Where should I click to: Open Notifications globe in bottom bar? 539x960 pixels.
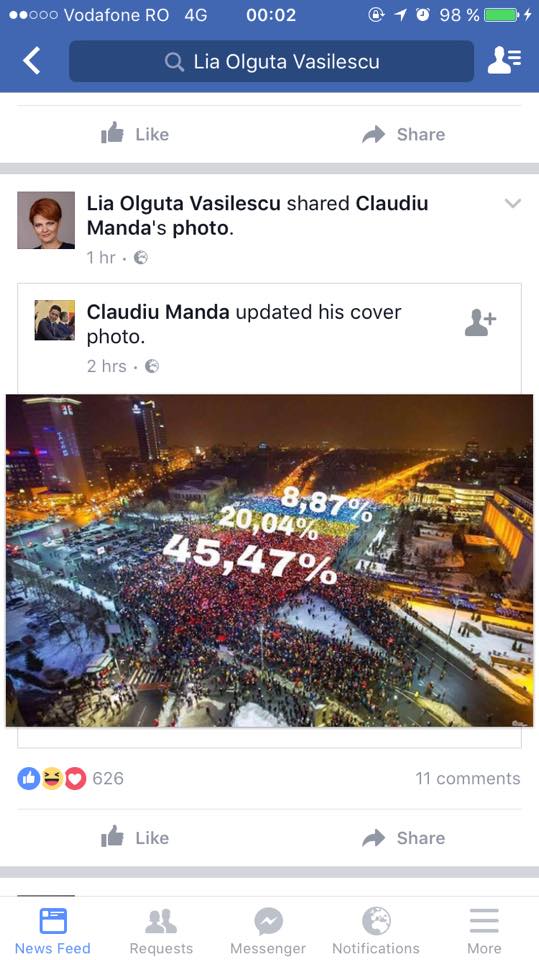tap(376, 931)
